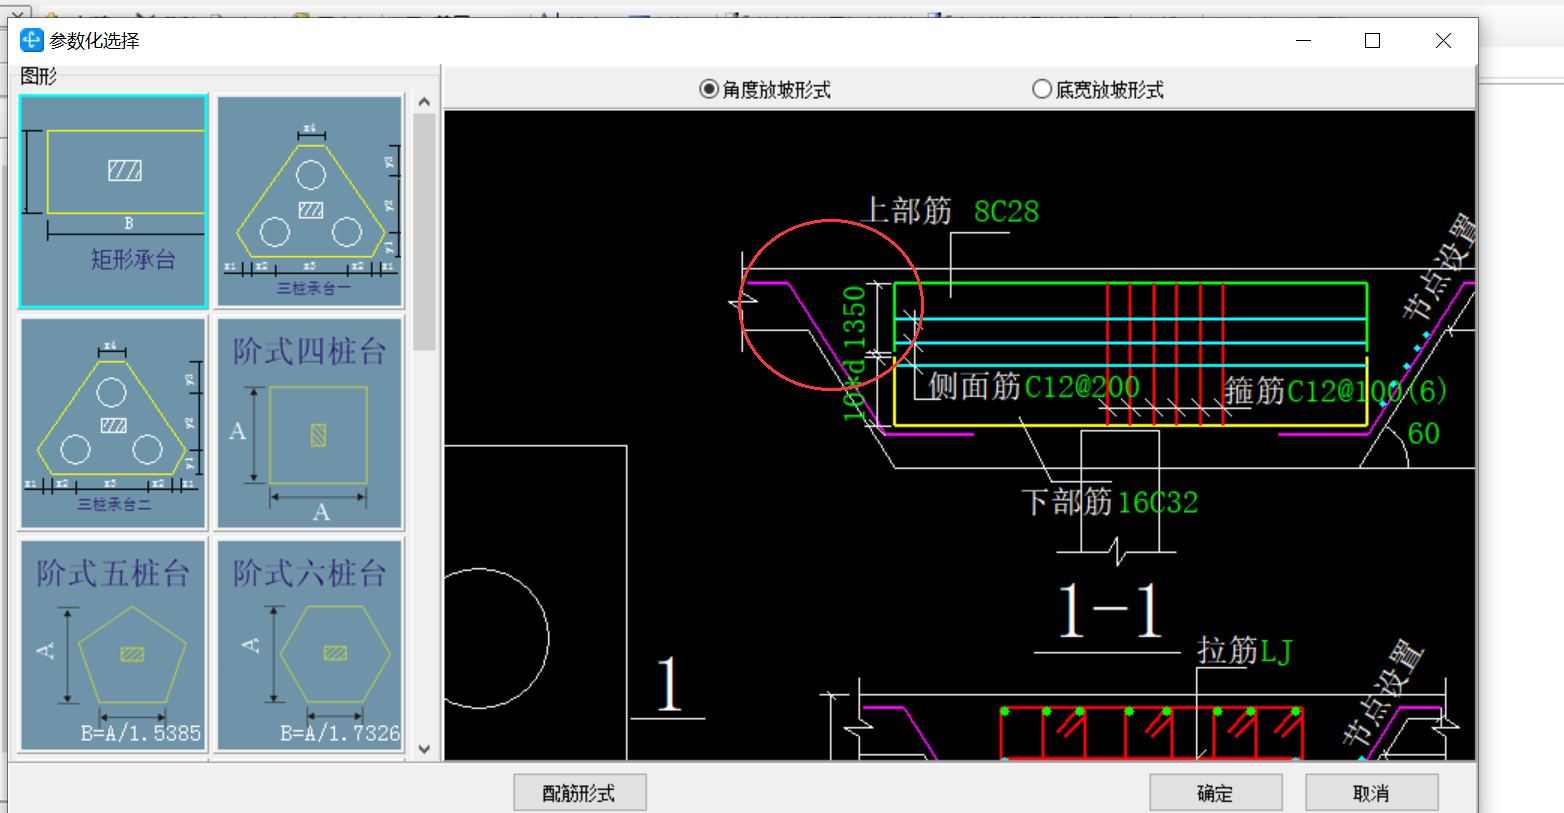Select the 三桩承台一 shape thumbnail

[310, 201]
